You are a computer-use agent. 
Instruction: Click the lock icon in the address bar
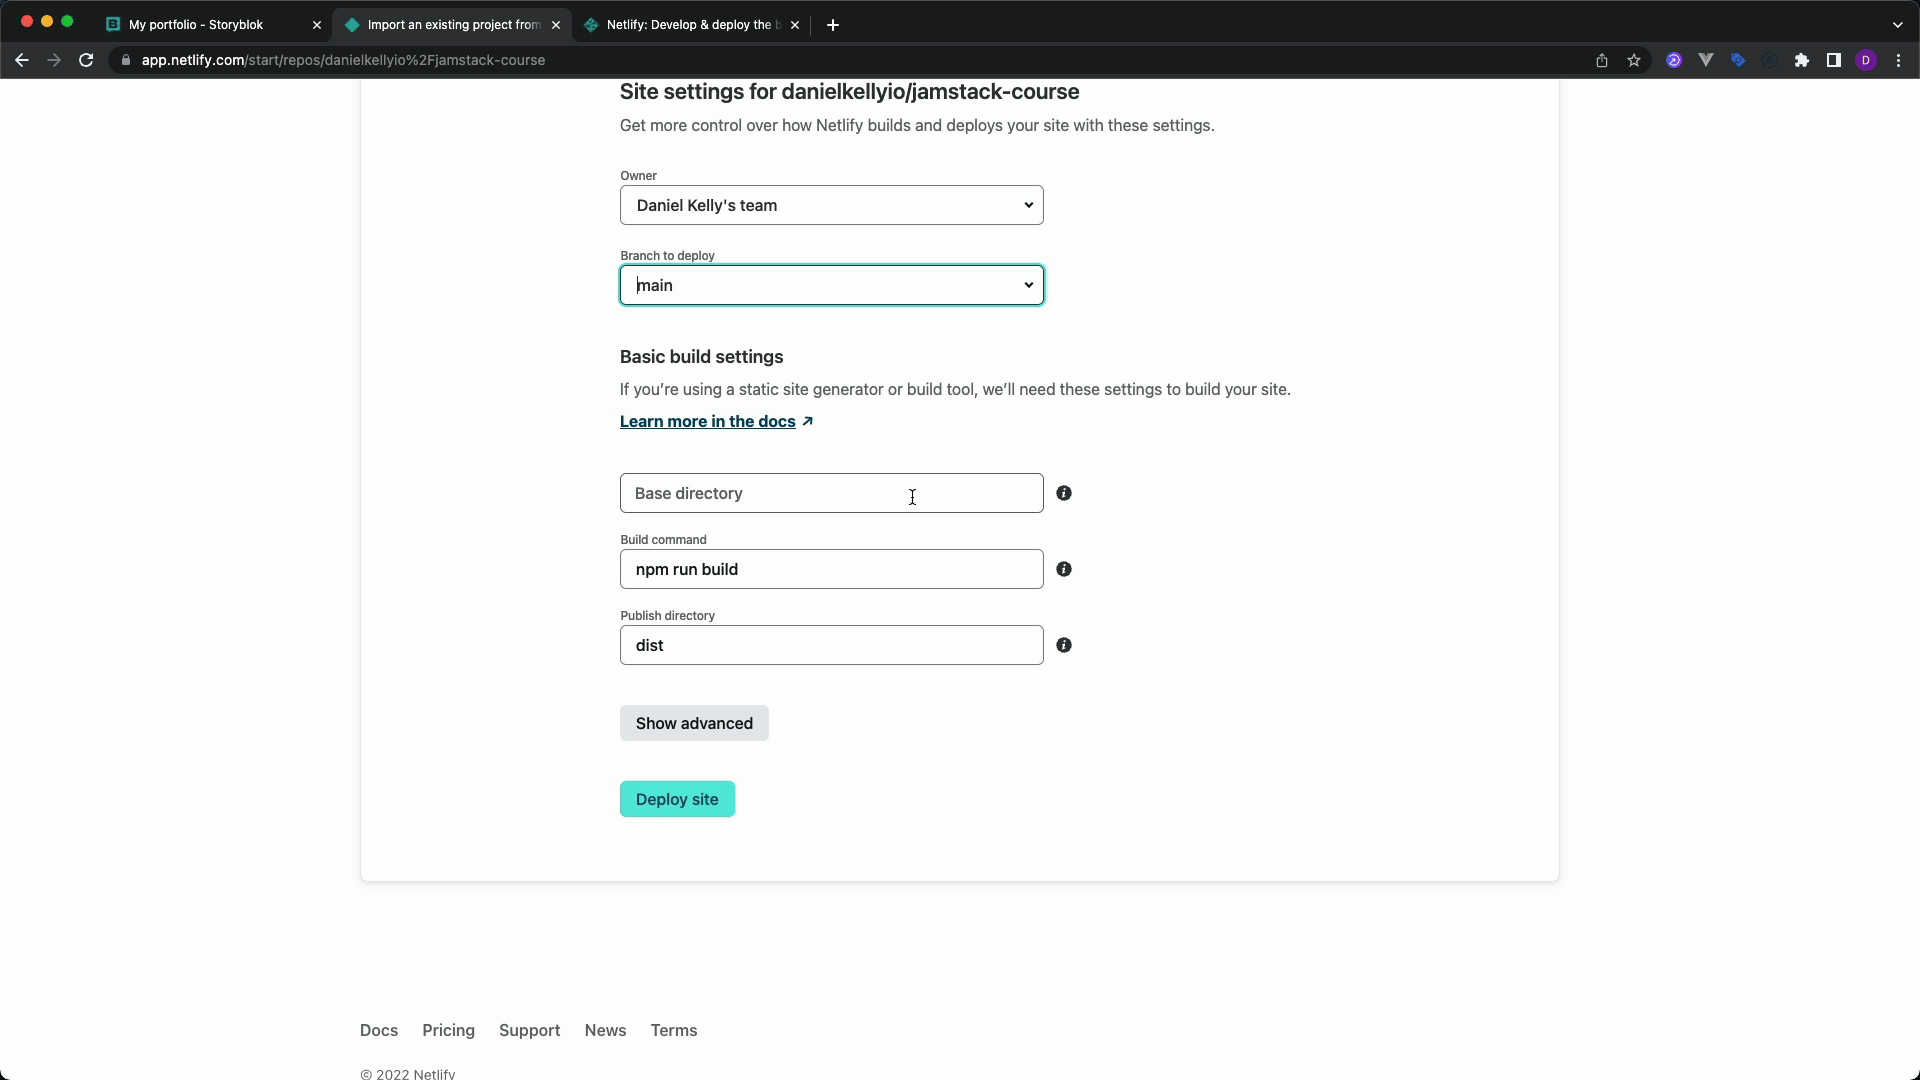coord(126,60)
